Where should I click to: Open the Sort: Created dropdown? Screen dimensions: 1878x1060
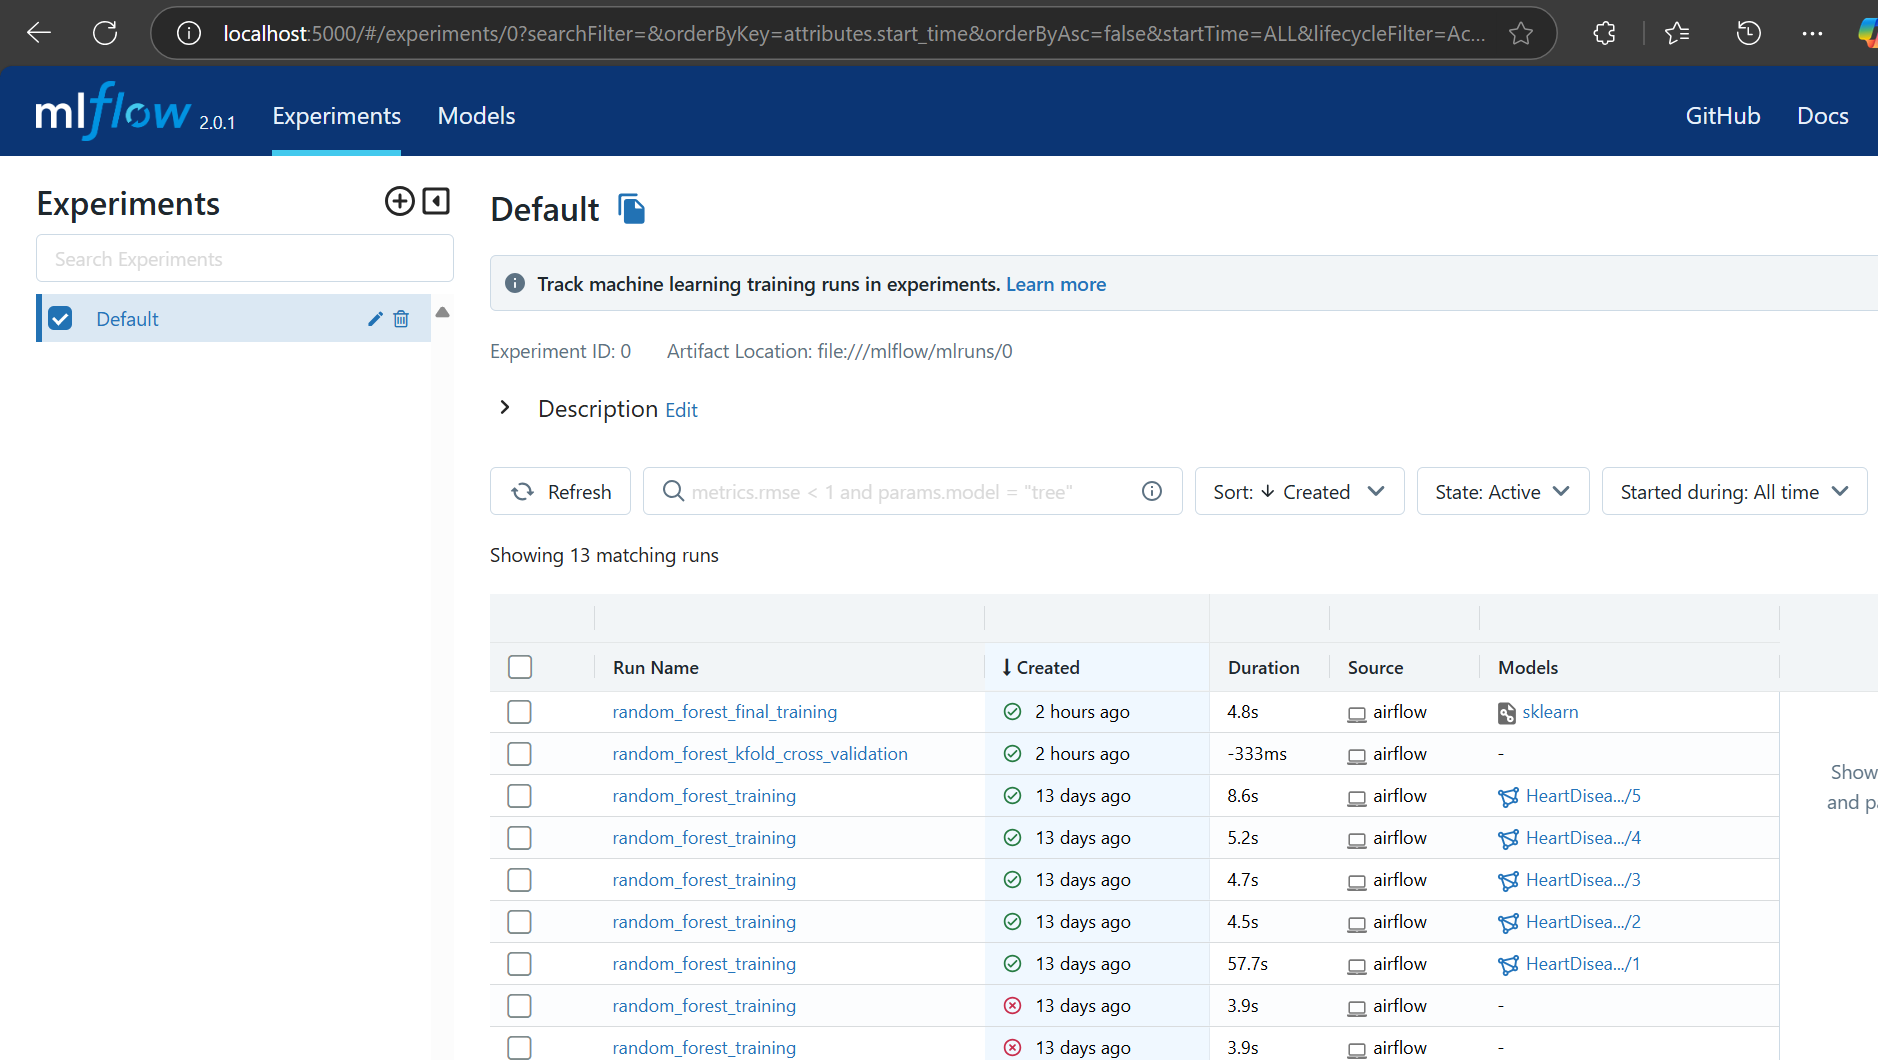coord(1299,491)
